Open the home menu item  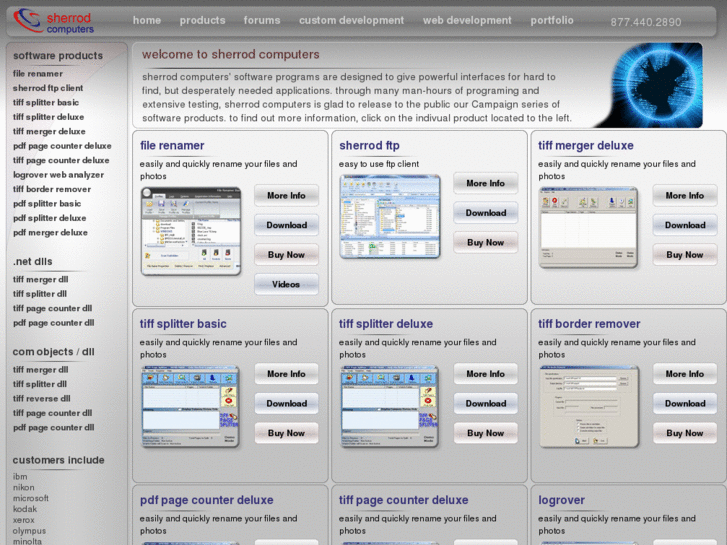click(147, 20)
